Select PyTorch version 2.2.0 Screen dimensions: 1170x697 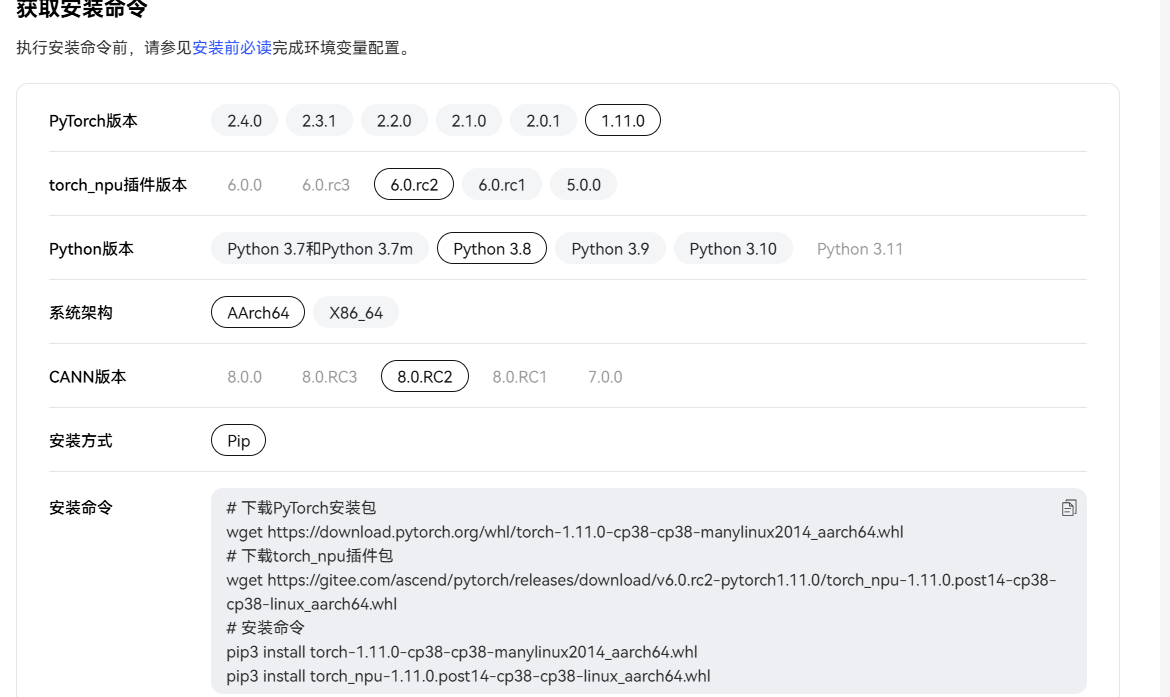[x=394, y=119]
